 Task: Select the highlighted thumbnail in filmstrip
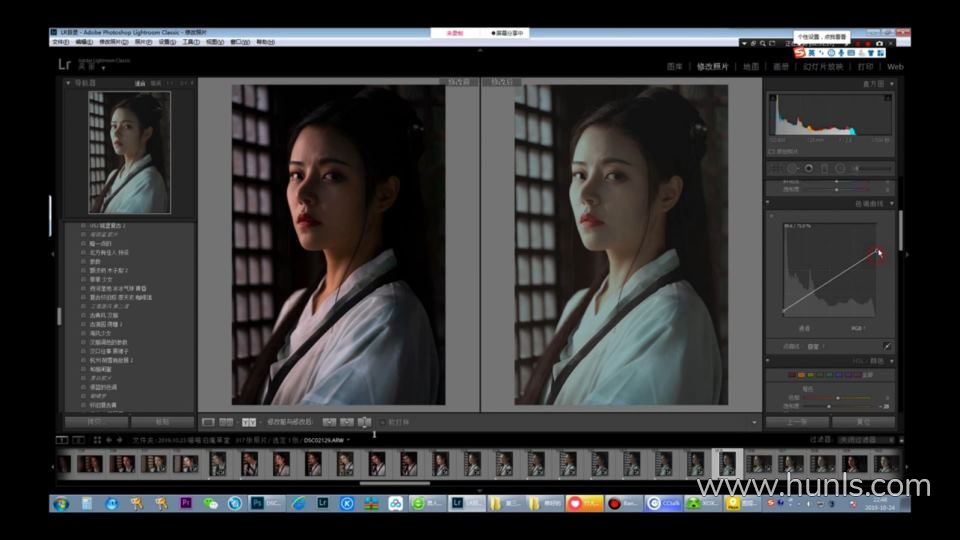pos(727,463)
